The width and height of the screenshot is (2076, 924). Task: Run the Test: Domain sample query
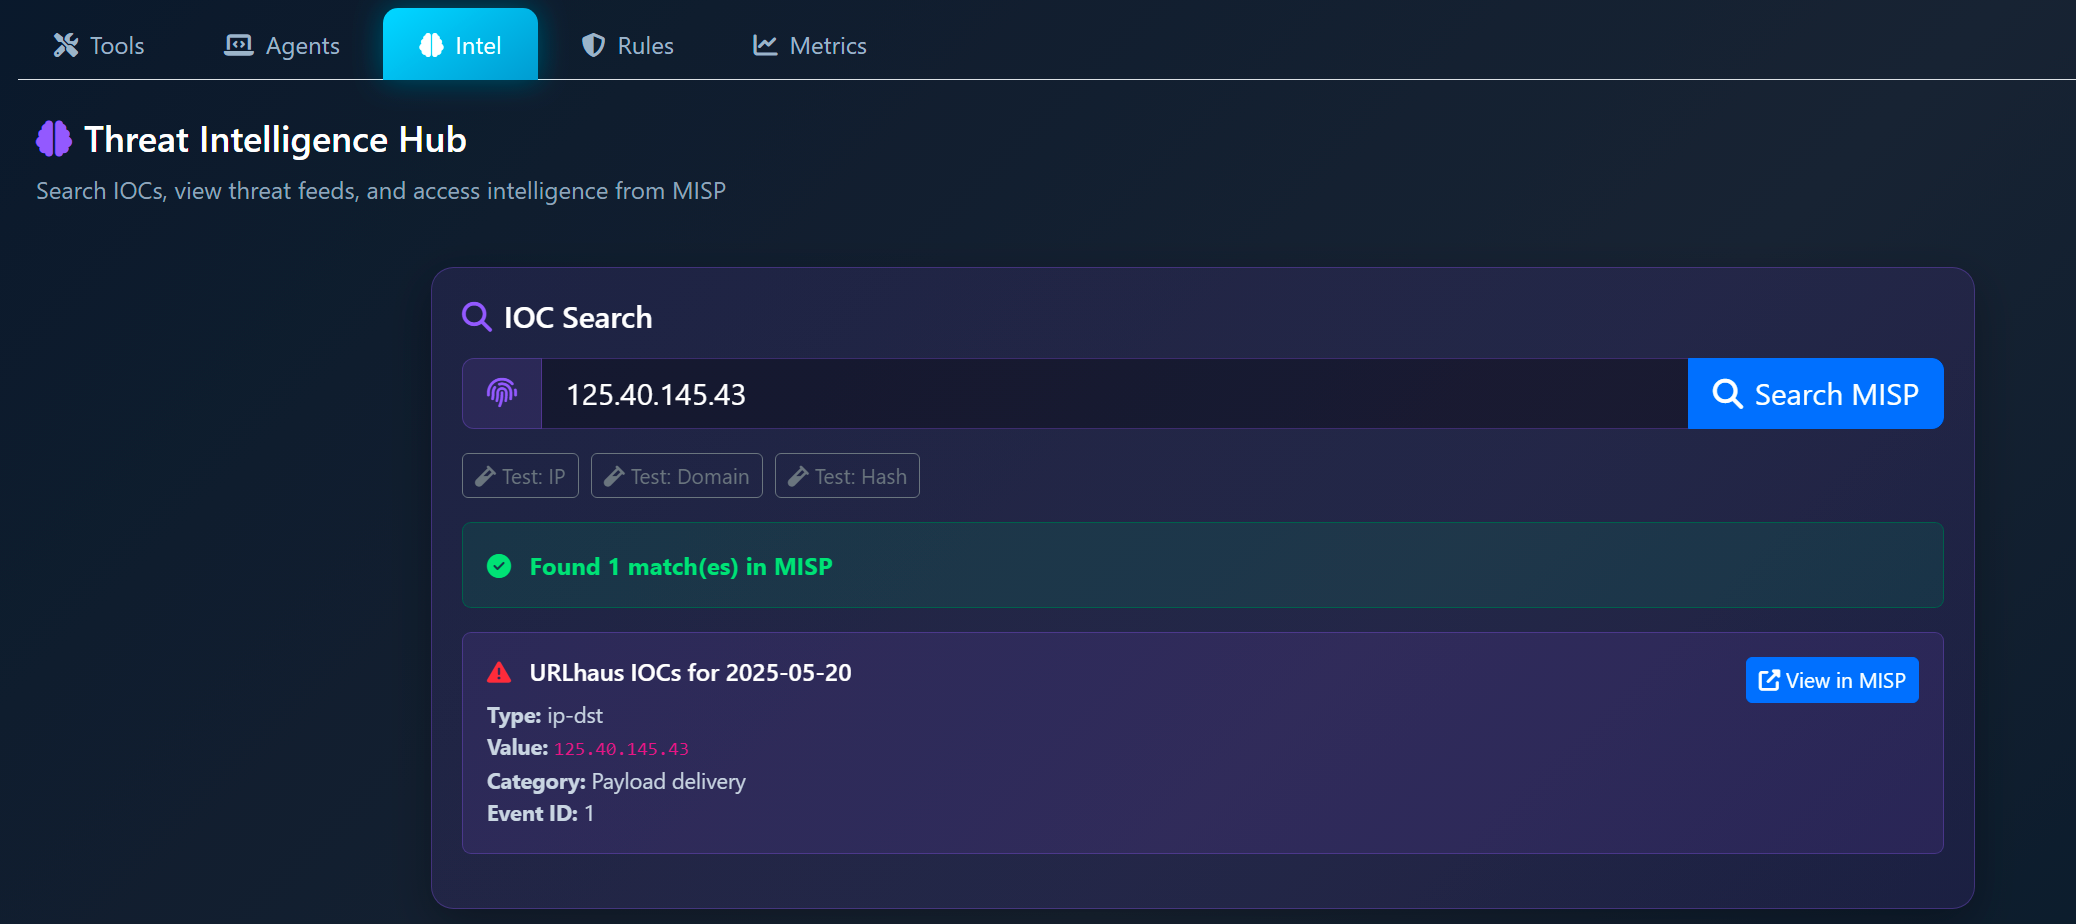[x=677, y=475]
